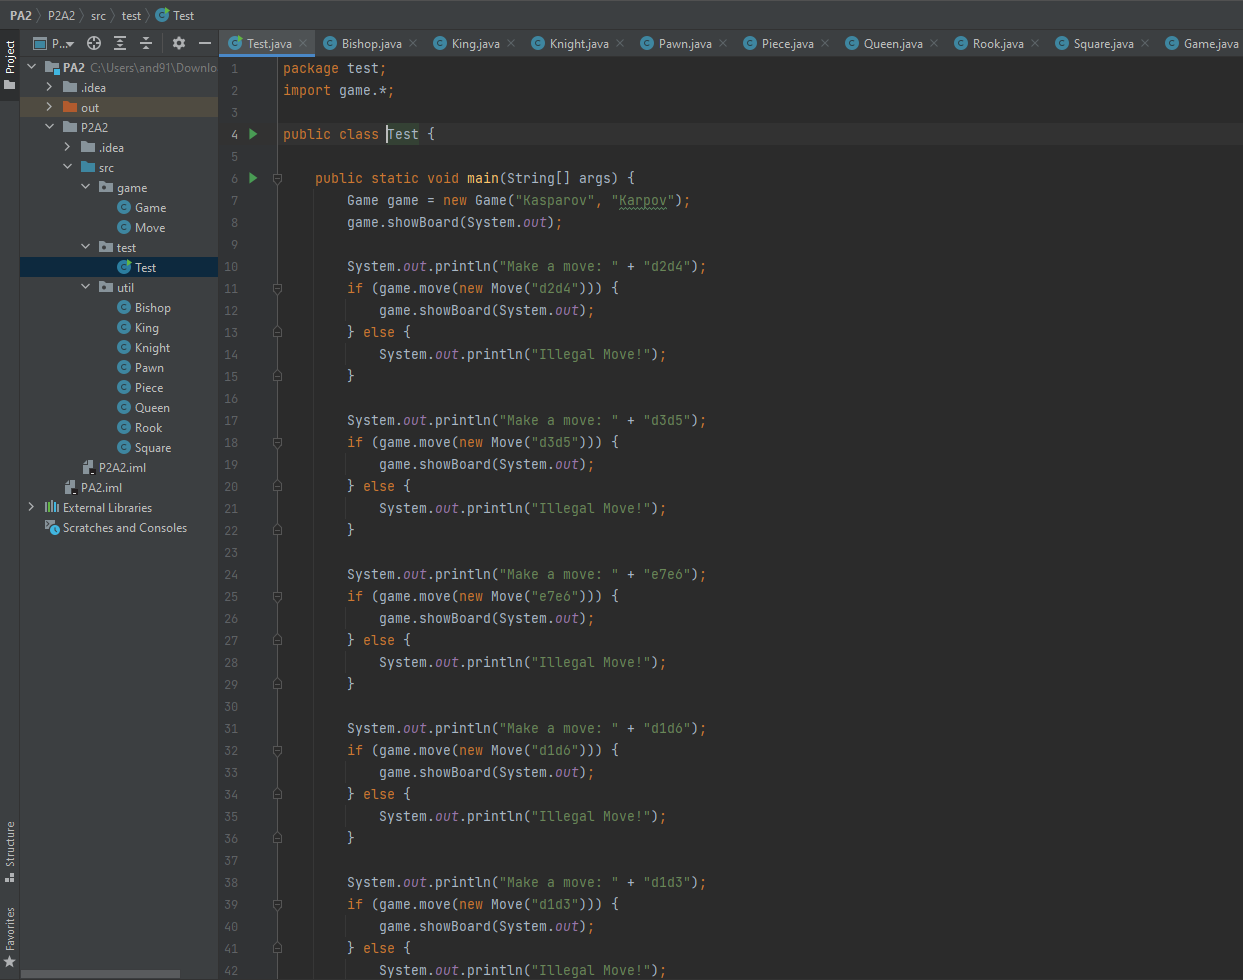1243x980 pixels.
Task: Collapse All nodes using the Project toolbar icon
Action: (x=146, y=44)
